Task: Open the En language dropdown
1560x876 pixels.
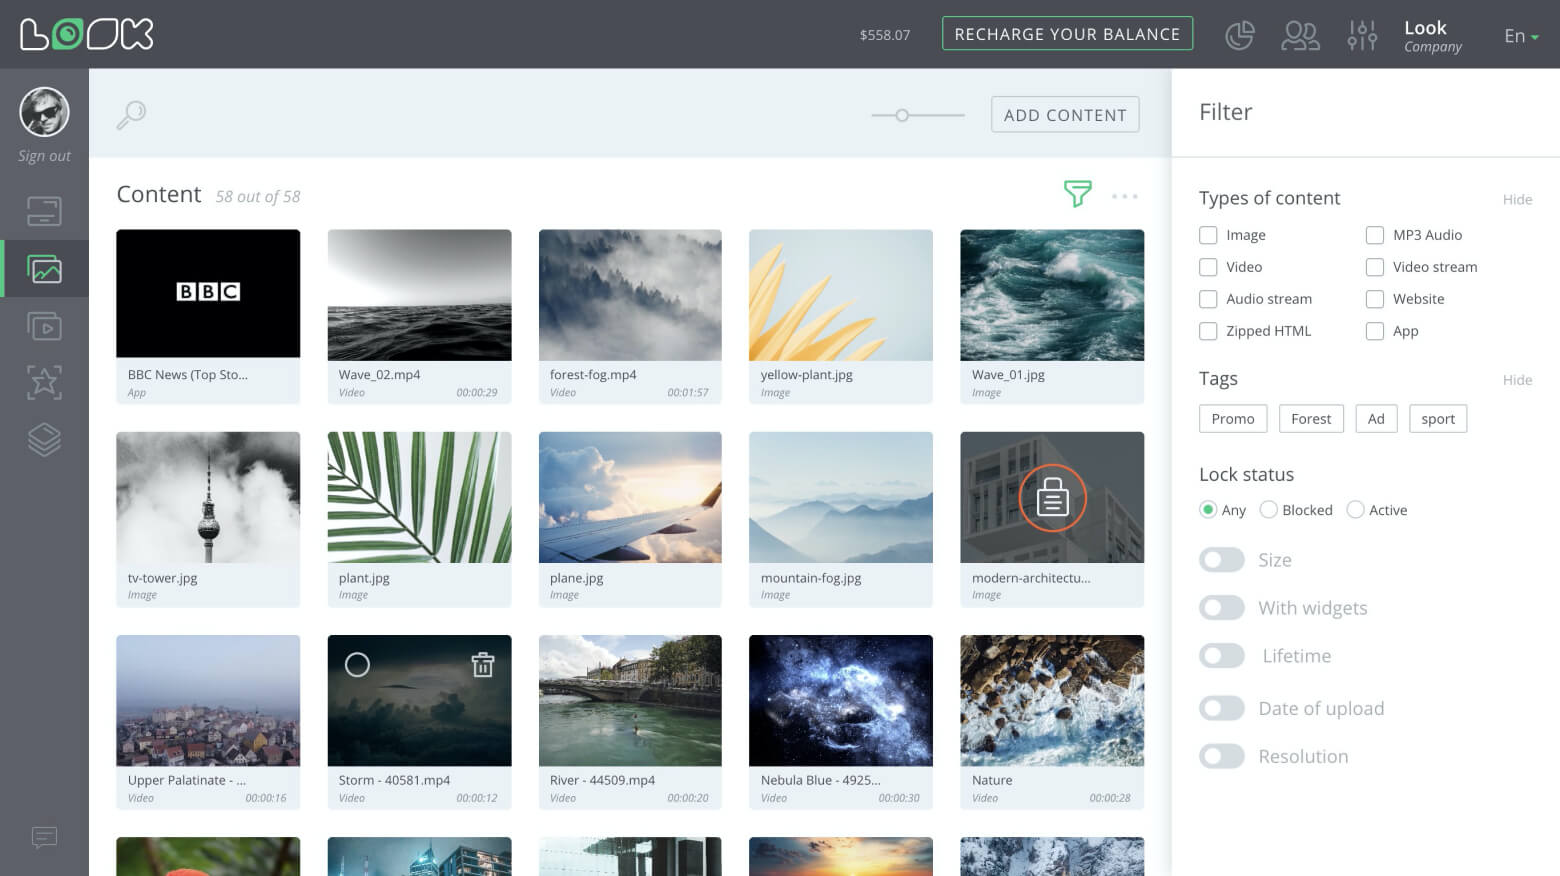Action: [x=1518, y=36]
